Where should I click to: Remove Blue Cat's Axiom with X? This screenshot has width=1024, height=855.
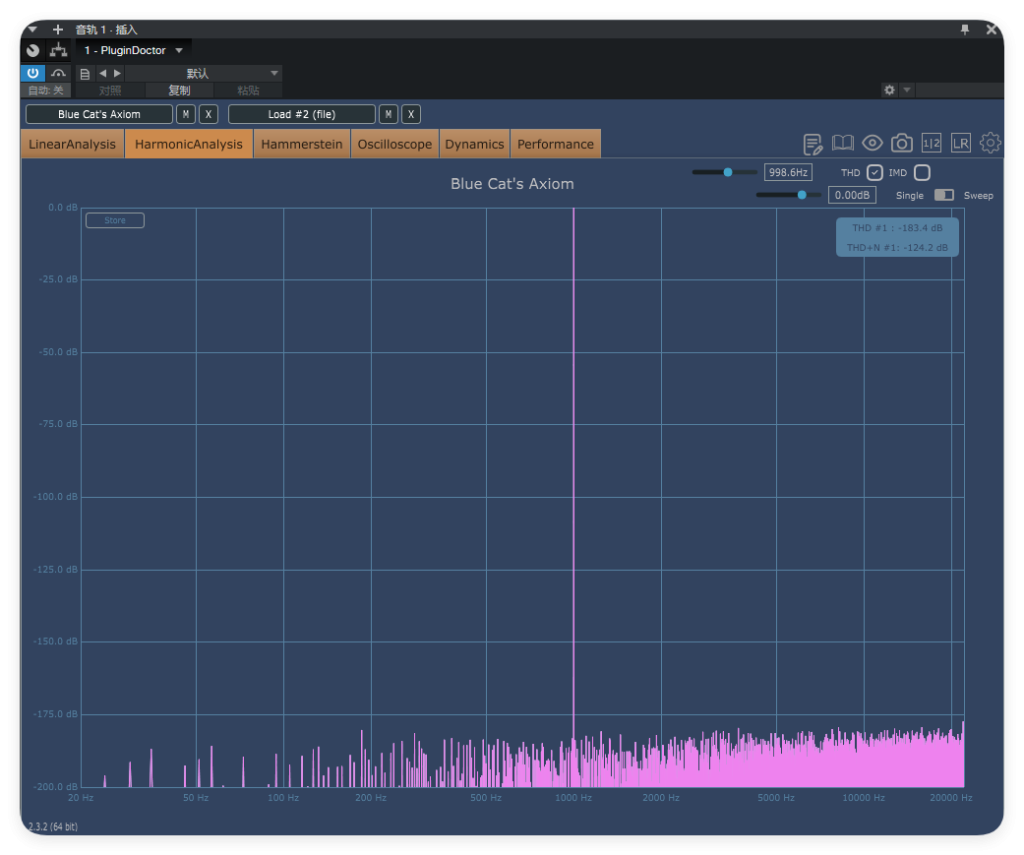coord(208,114)
